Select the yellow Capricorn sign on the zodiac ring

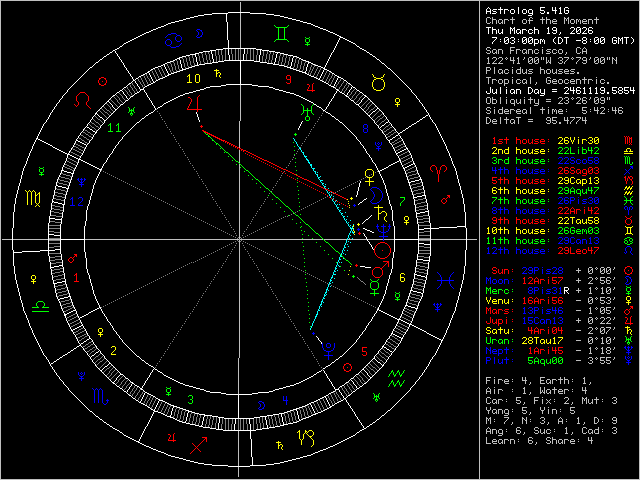[x=308, y=438]
